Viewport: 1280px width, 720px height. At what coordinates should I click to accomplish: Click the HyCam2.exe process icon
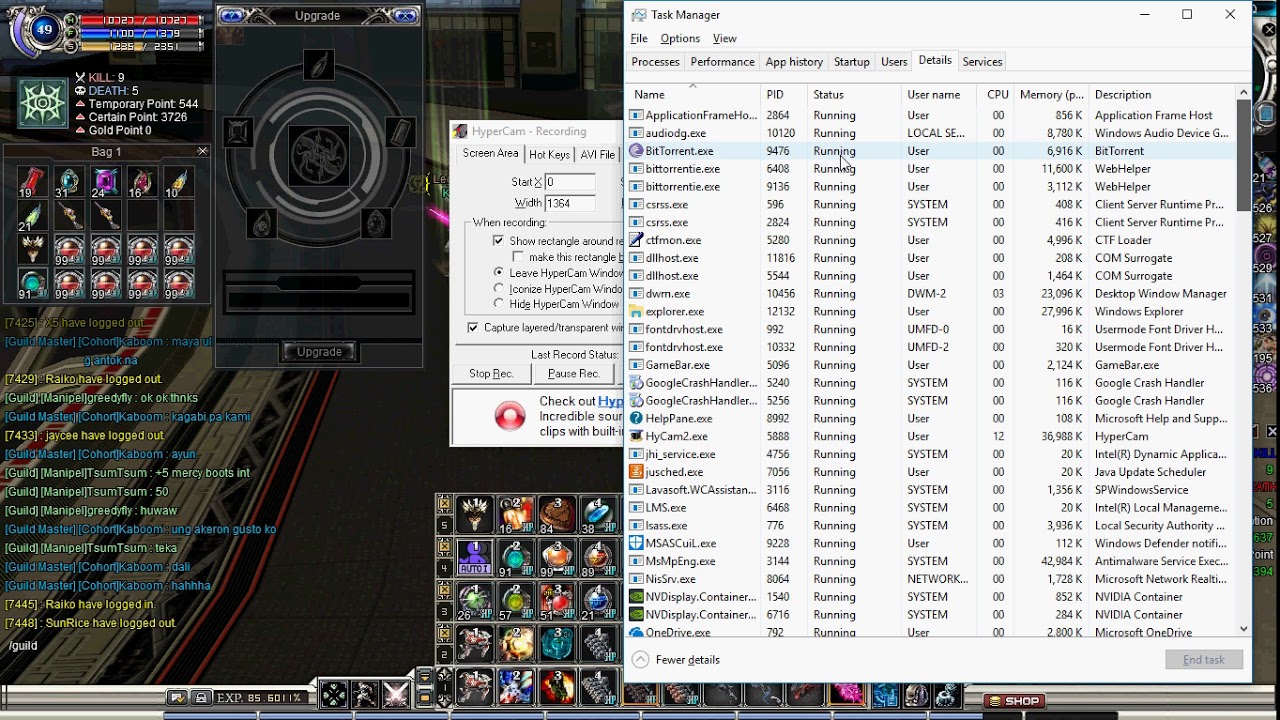pos(636,436)
